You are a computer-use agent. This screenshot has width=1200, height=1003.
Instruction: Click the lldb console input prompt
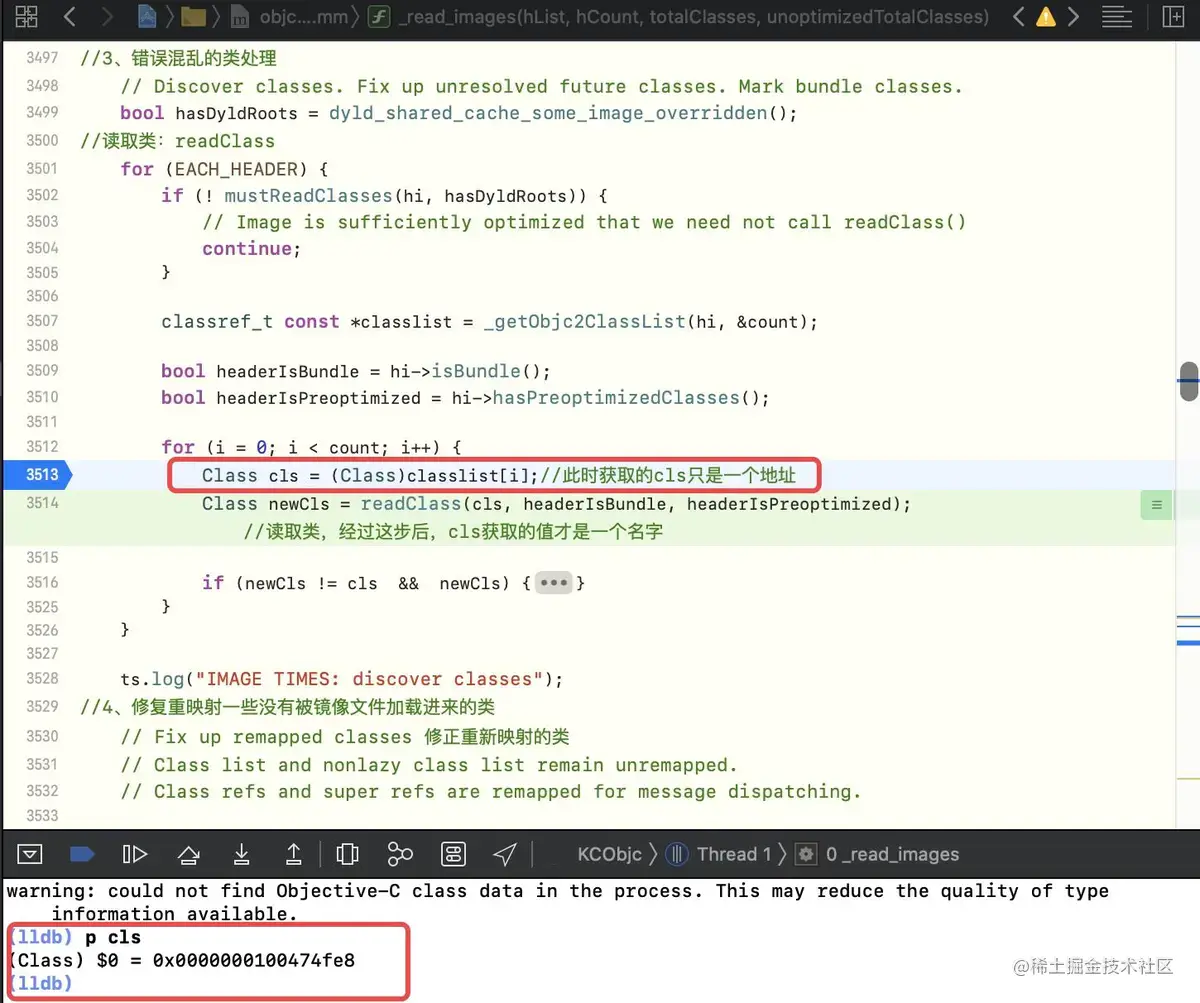click(40, 984)
